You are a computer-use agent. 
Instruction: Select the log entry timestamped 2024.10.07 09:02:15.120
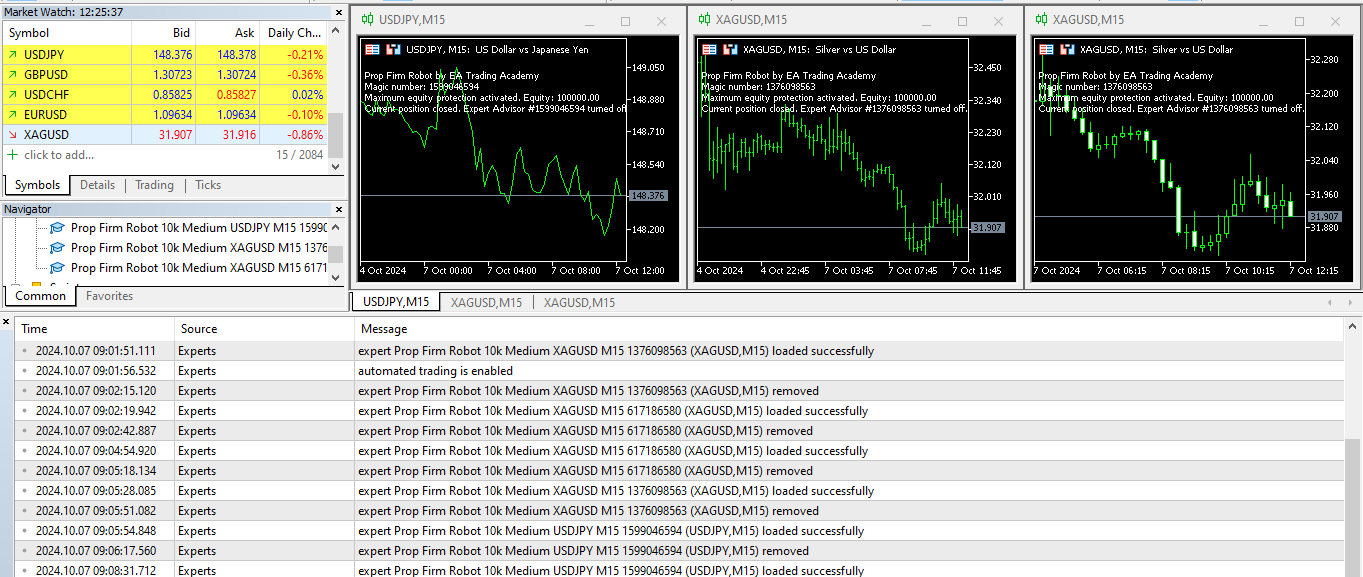click(679, 391)
